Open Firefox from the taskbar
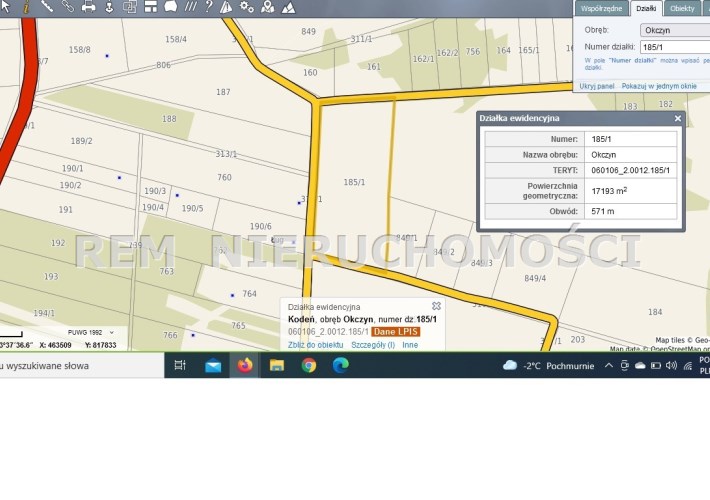Image resolution: width=710 pixels, height=500 pixels. click(244, 365)
